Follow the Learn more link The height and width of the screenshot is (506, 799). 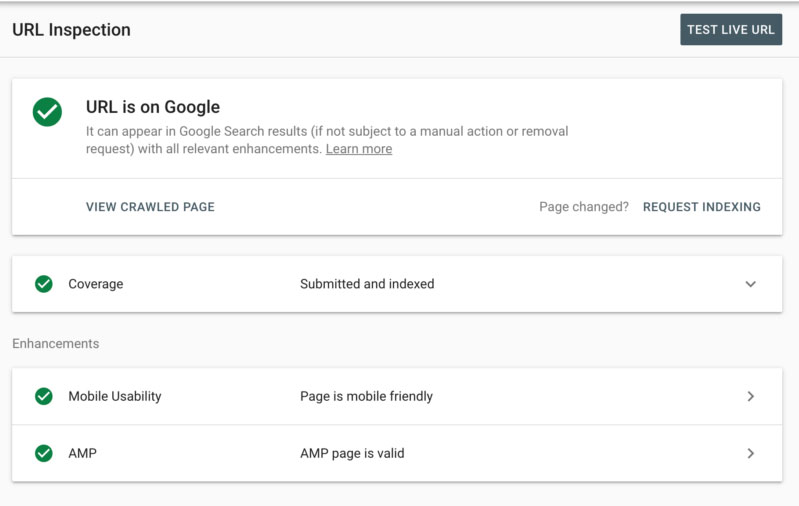[x=358, y=149]
